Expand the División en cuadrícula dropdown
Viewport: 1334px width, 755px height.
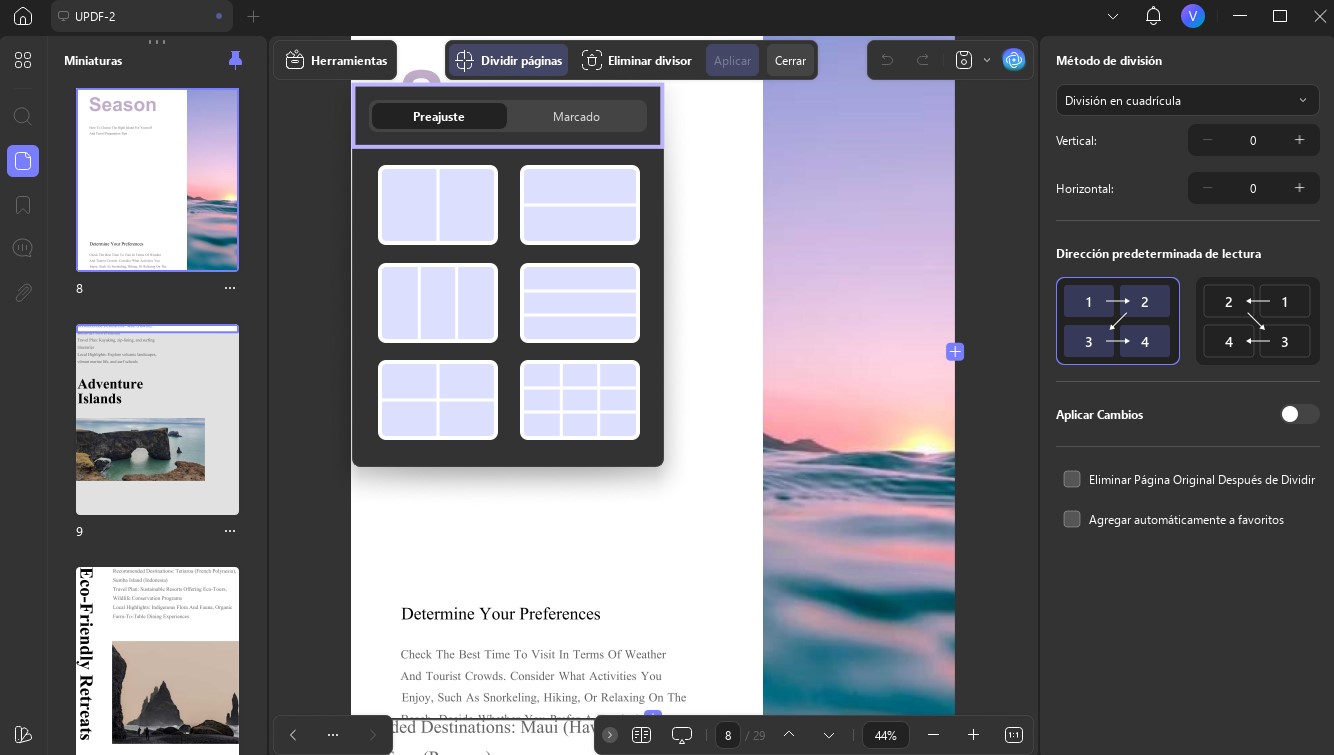[1187, 100]
